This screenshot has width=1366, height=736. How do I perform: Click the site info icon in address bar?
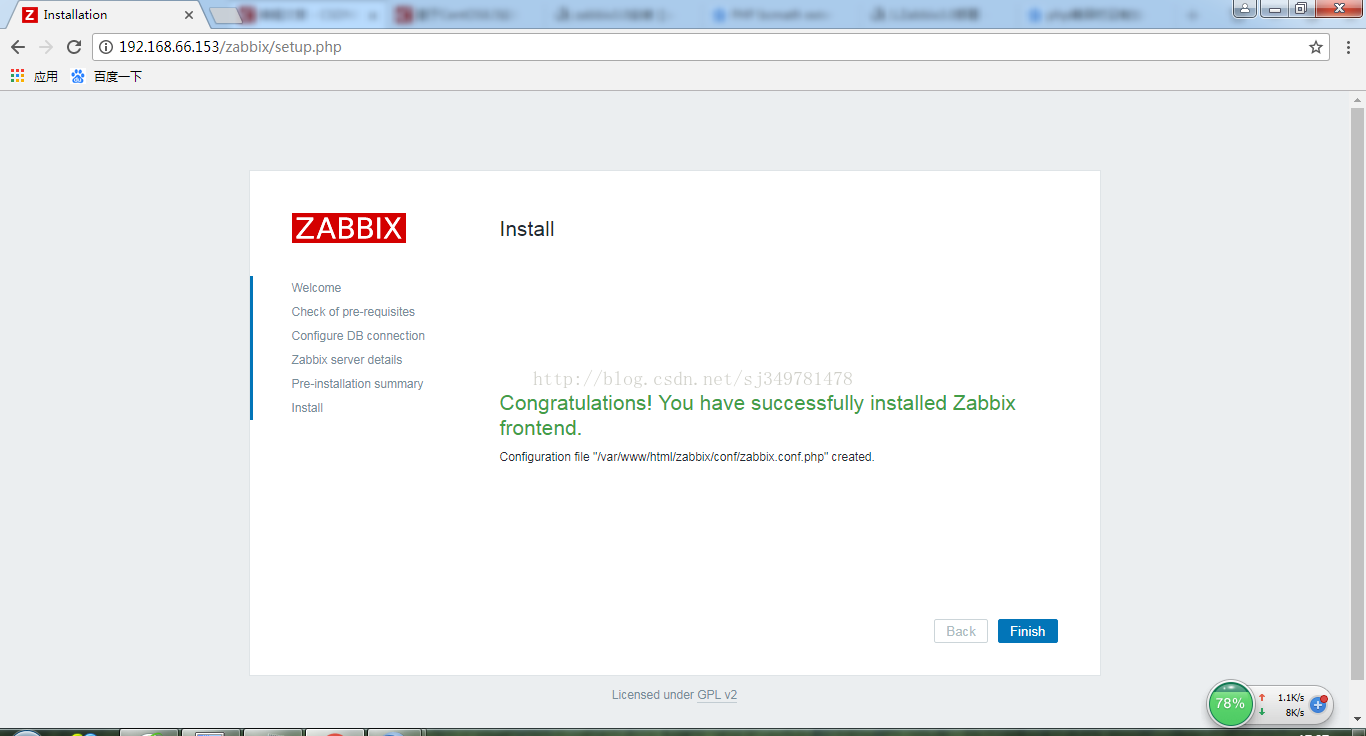coord(106,47)
